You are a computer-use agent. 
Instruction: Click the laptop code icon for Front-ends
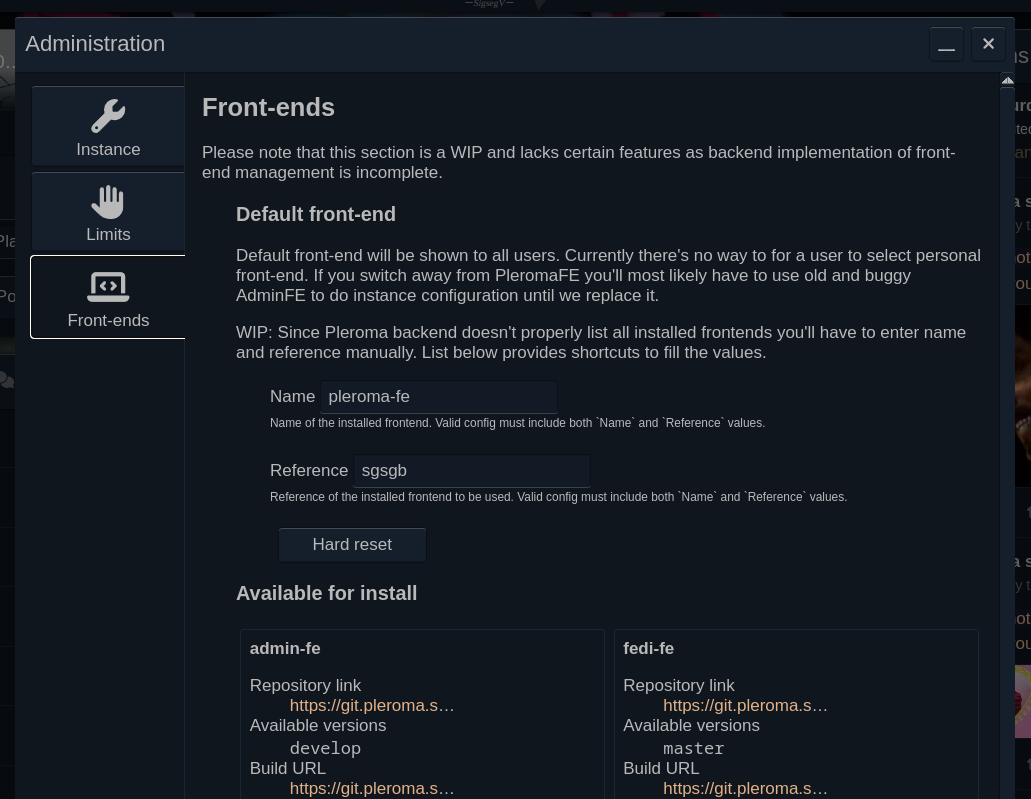(x=108, y=287)
